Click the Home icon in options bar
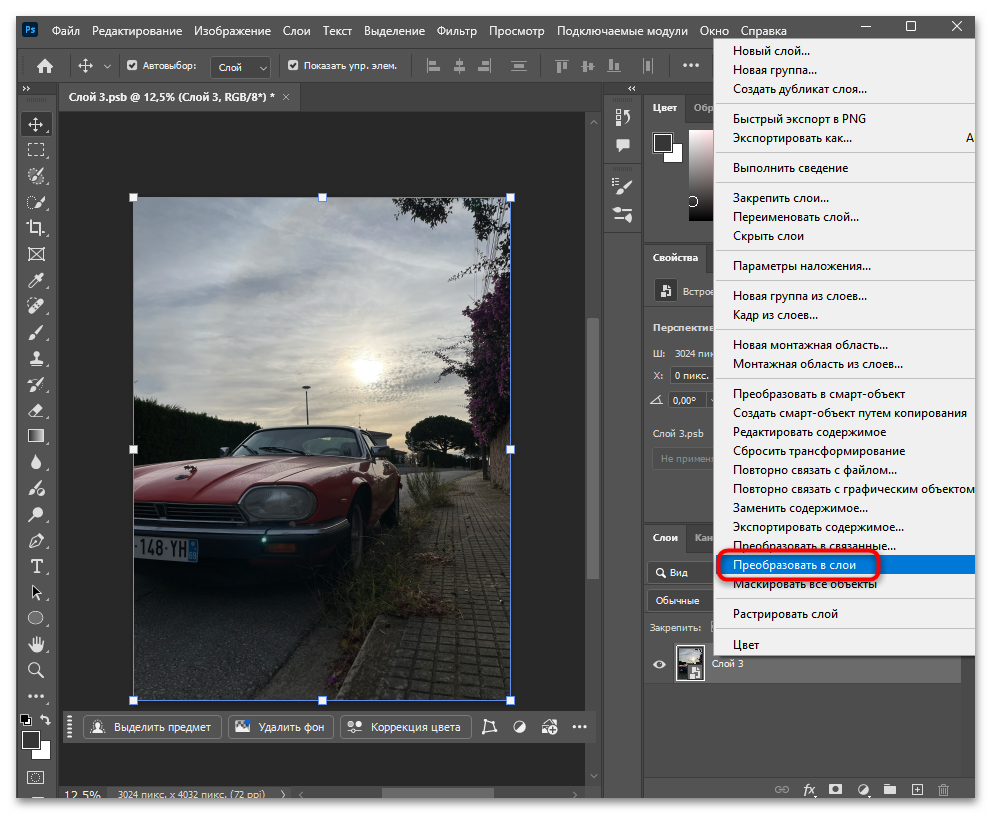The image size is (991, 814). click(45, 66)
